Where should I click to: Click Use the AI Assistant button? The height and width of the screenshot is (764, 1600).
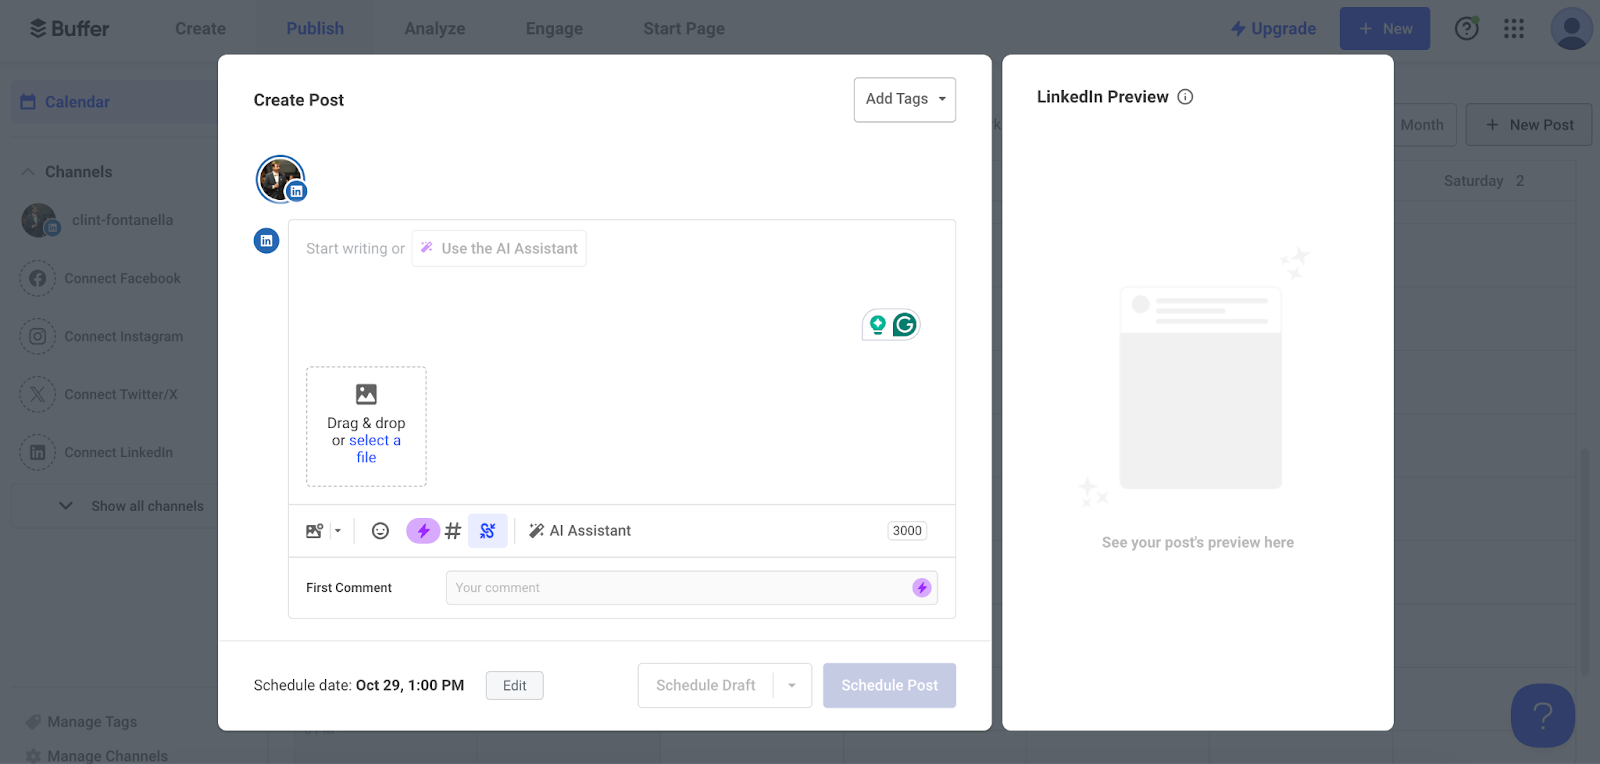click(x=499, y=249)
